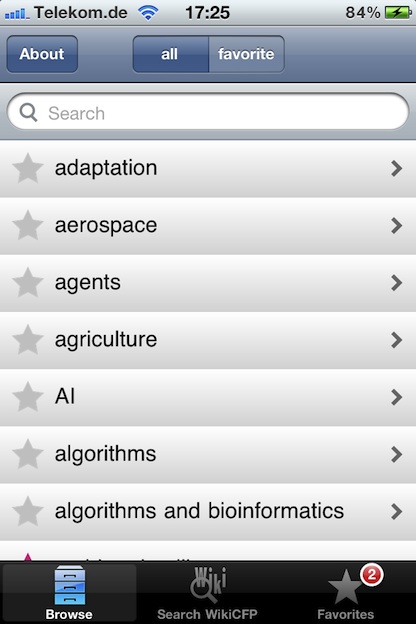Switch to the 'all' segment
The image size is (416, 624).
tap(170, 54)
